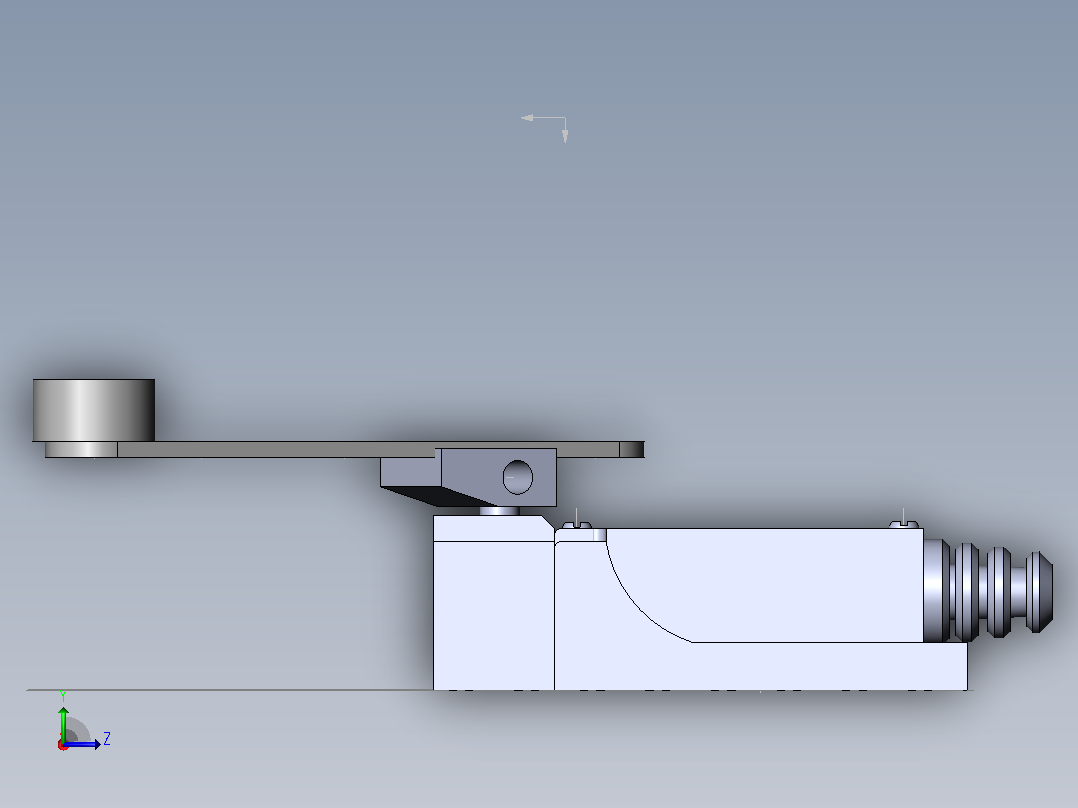This screenshot has height=808, width=1078.
Task: Select the large roller cylinder on the lever
Action: coord(94,411)
